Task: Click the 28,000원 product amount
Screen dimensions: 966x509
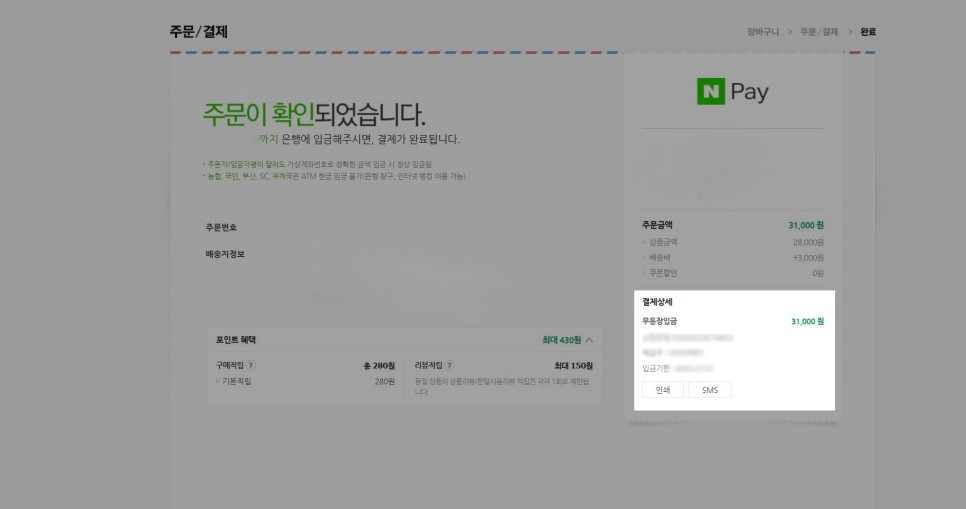Action: pos(808,243)
